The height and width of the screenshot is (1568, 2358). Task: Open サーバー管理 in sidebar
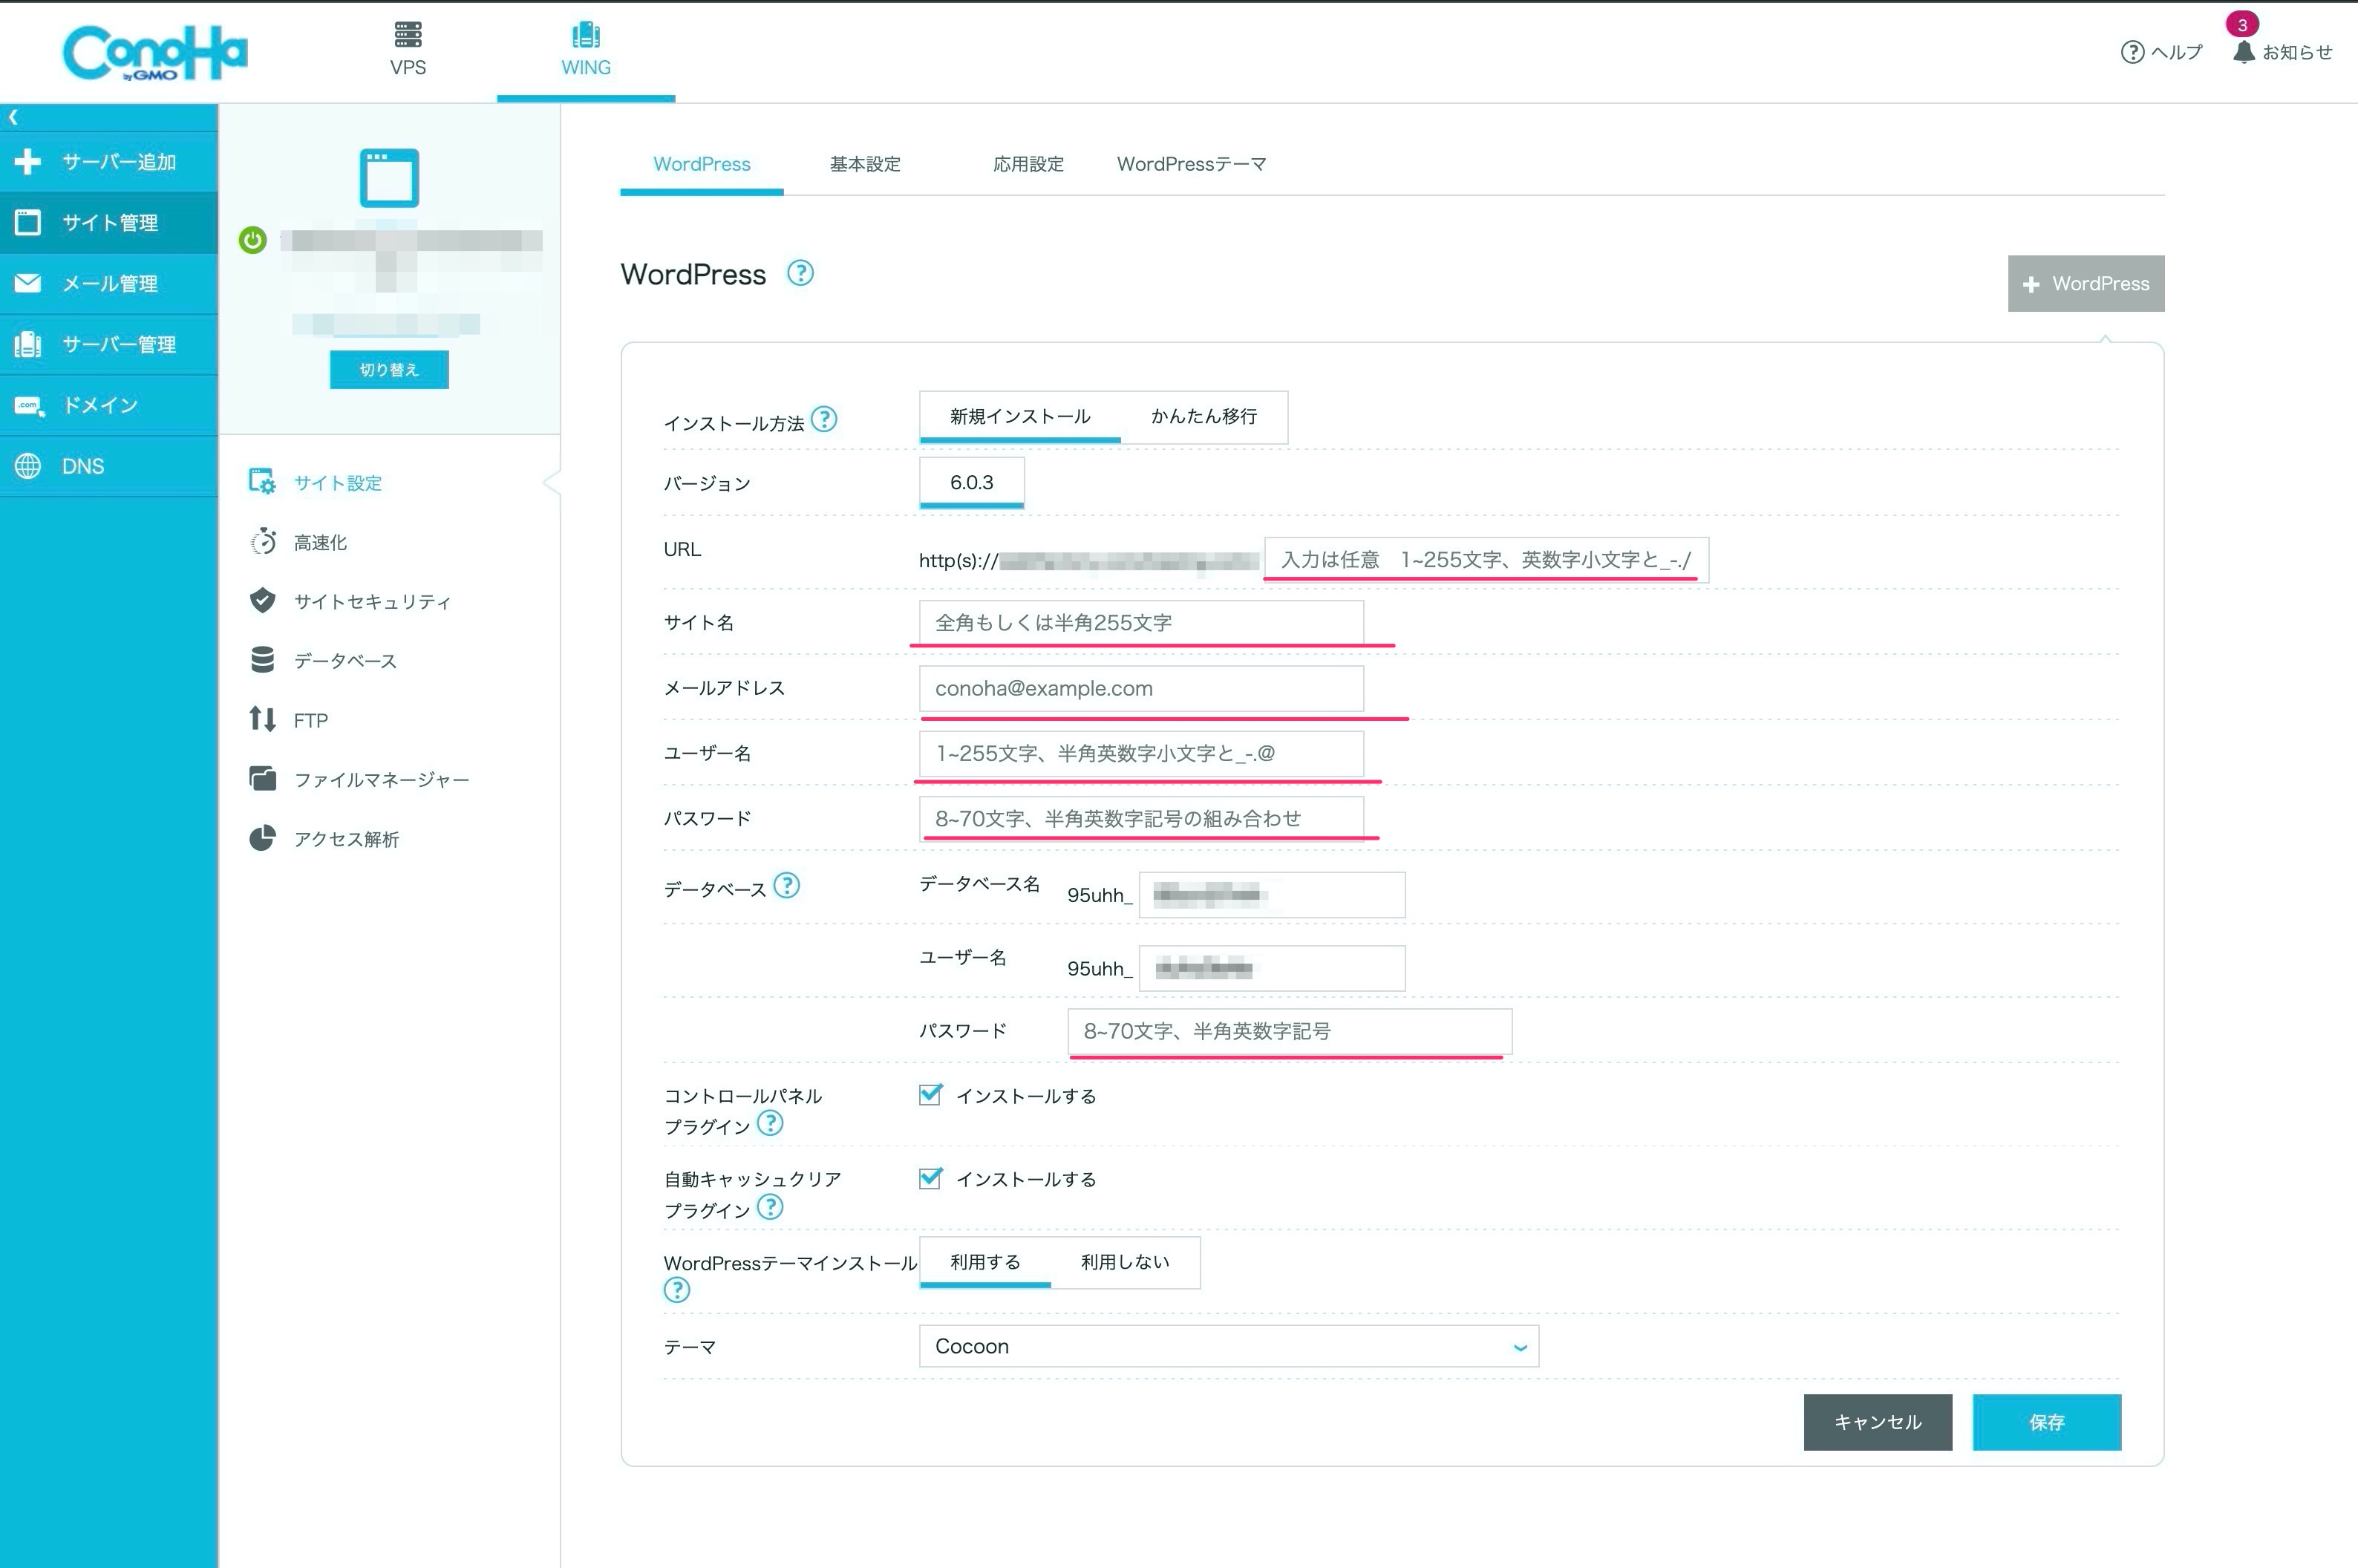(x=109, y=345)
